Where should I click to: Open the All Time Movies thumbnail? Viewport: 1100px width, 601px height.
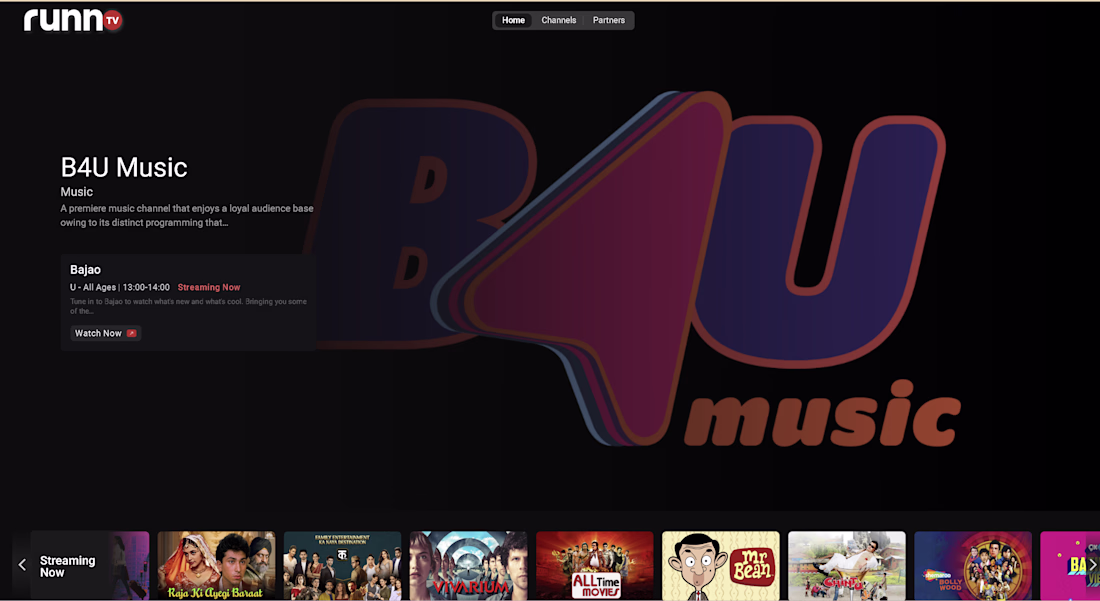595,565
